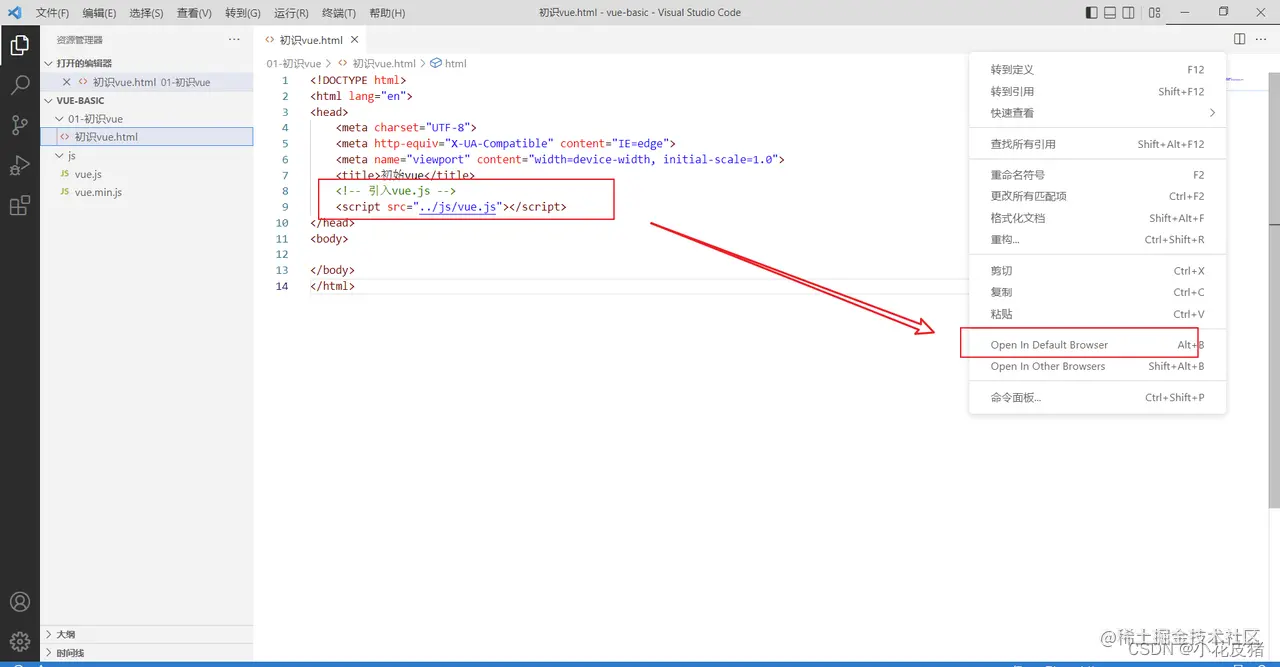
Task: Open the Manage gear icon
Action: pyautogui.click(x=19, y=641)
